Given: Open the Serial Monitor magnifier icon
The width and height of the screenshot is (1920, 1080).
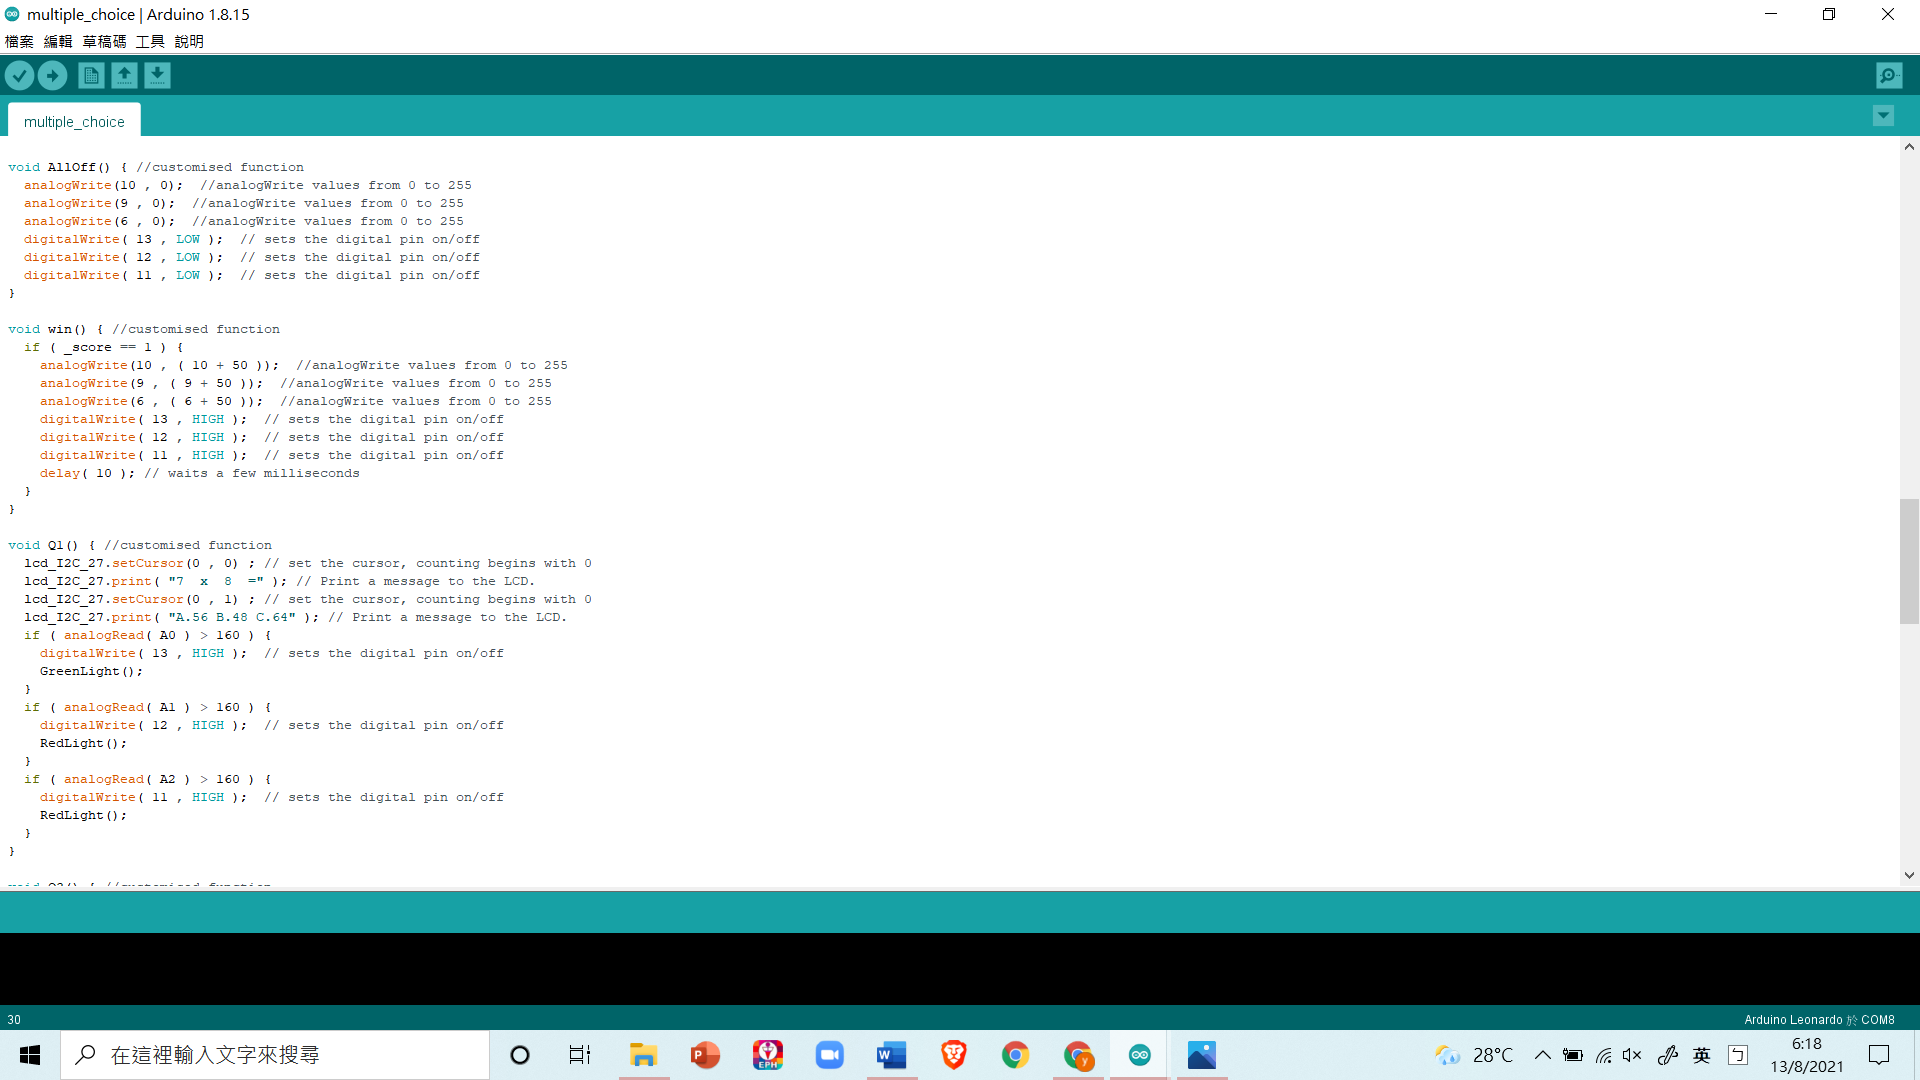Looking at the screenshot, I should pyautogui.click(x=1889, y=75).
